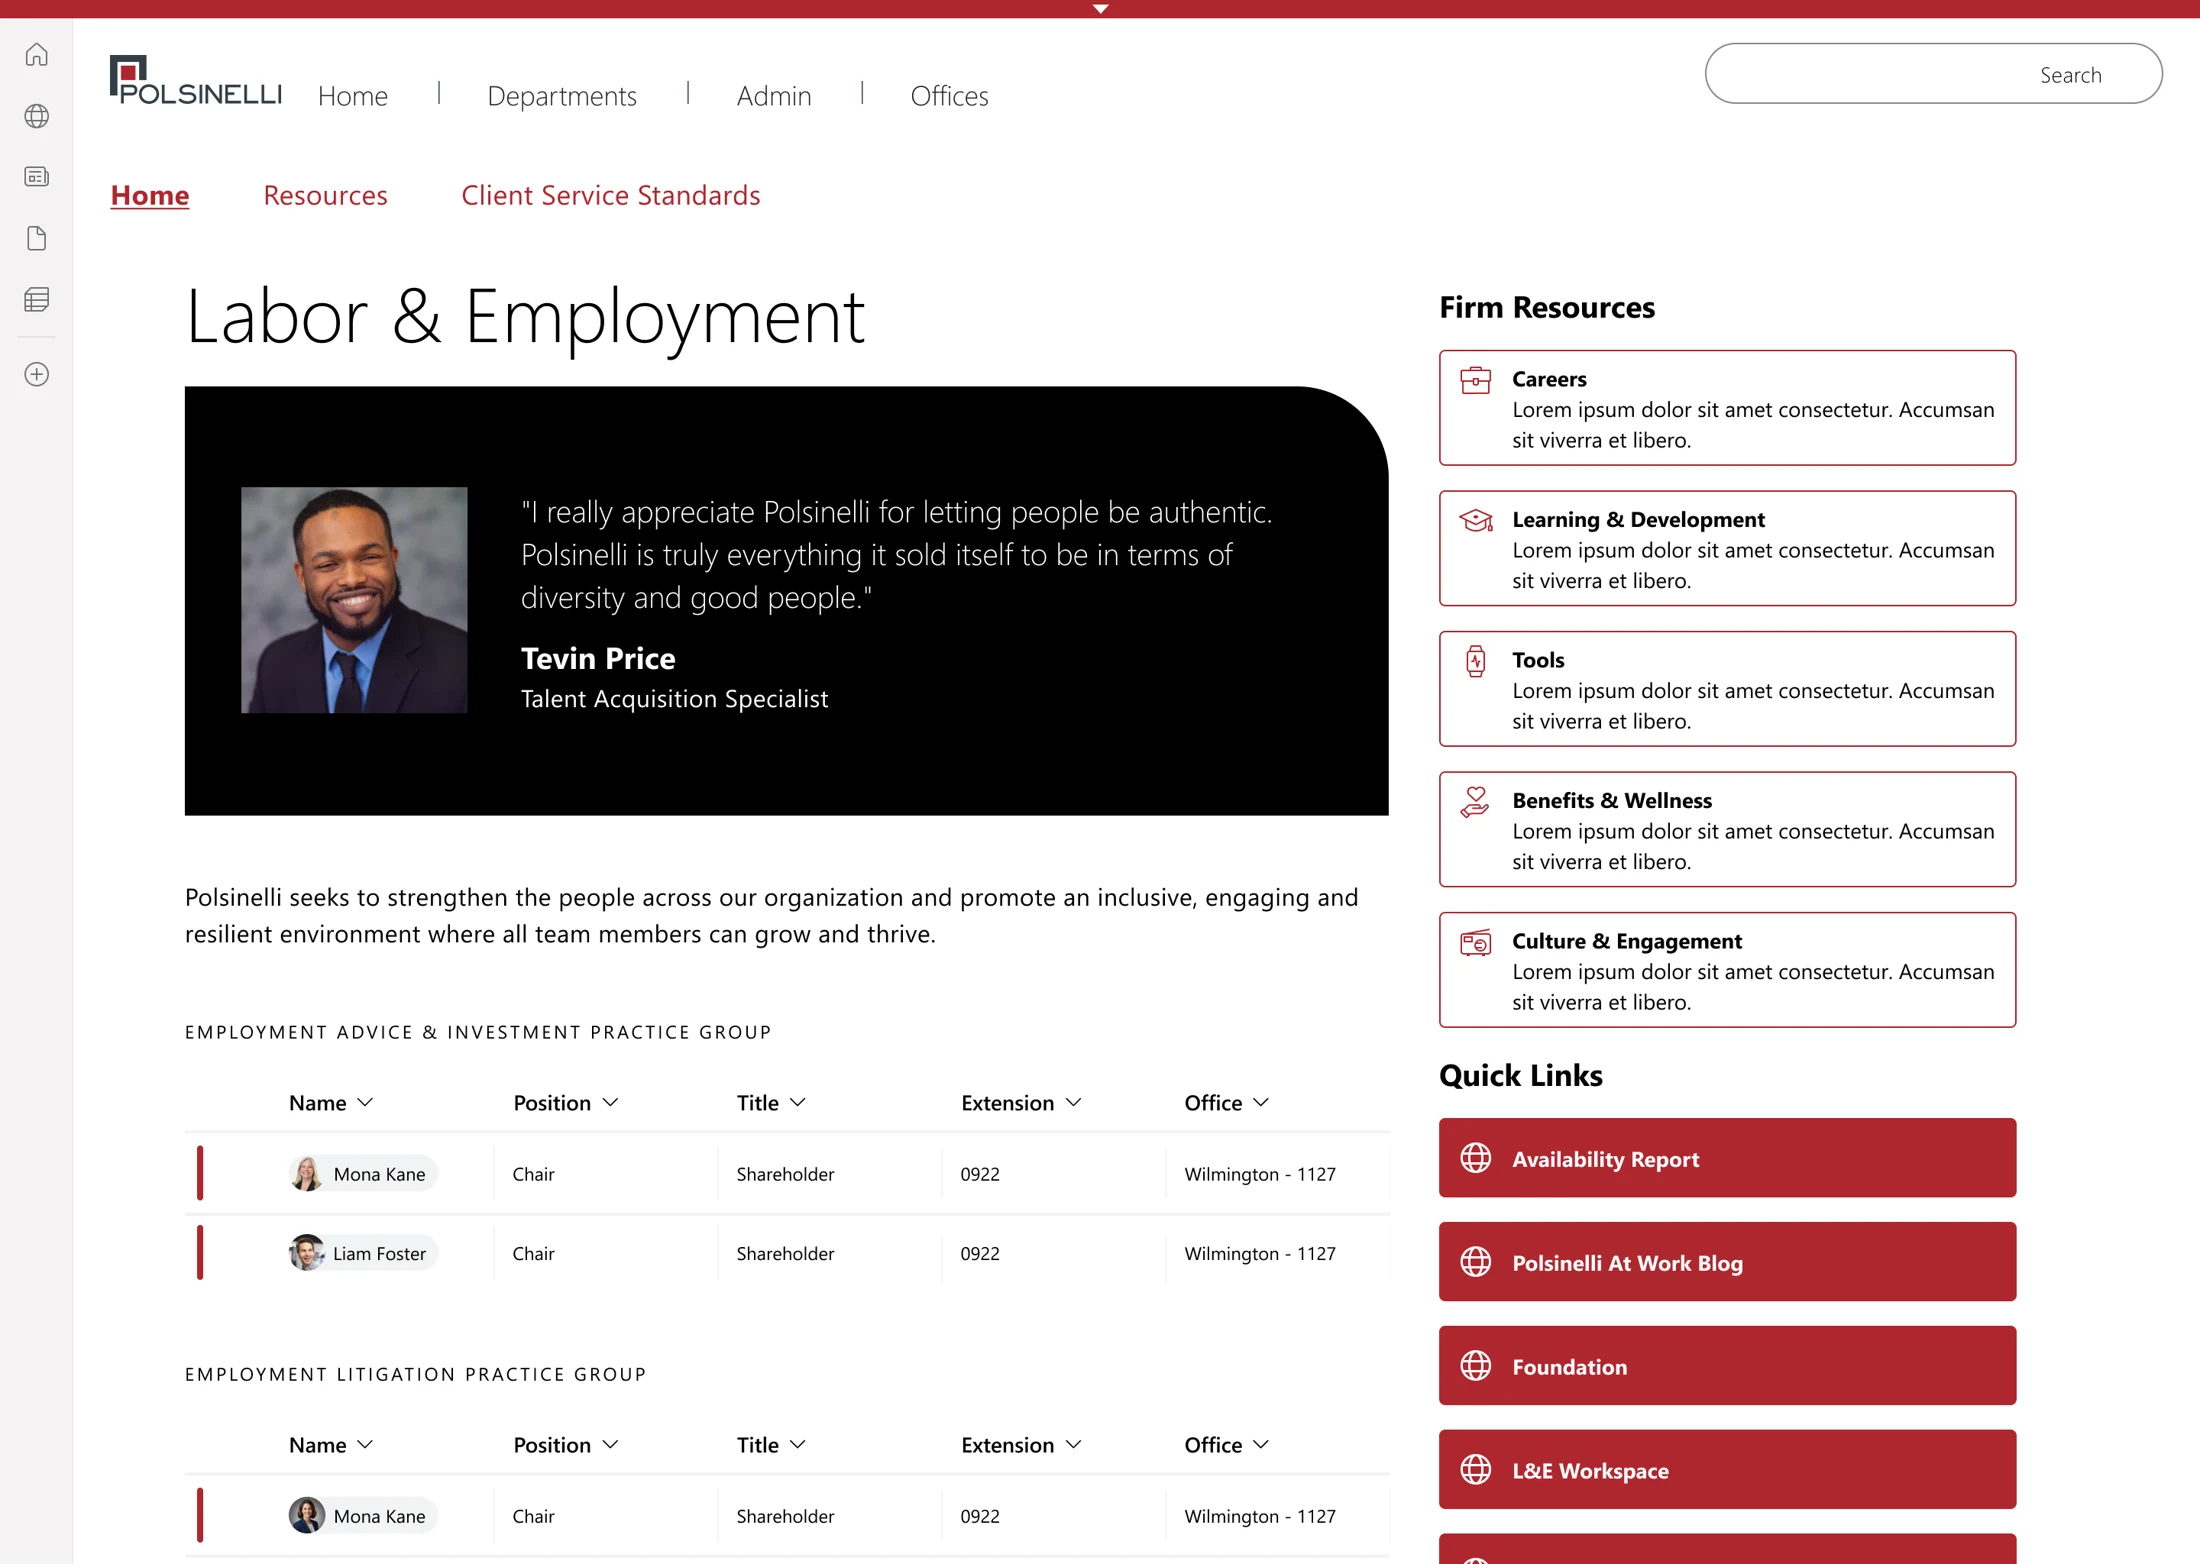Expand the top red bar dropdown arrow
Screen dimensions: 2200x1564
pyautogui.click(x=1100, y=9)
